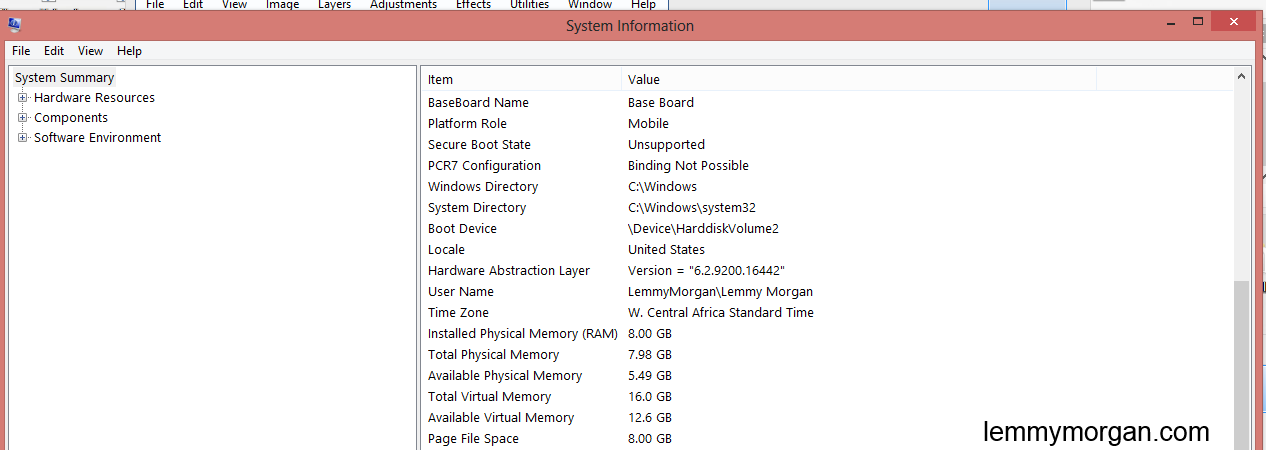
Task: Select the BaseBoard Name row
Action: 827,103
